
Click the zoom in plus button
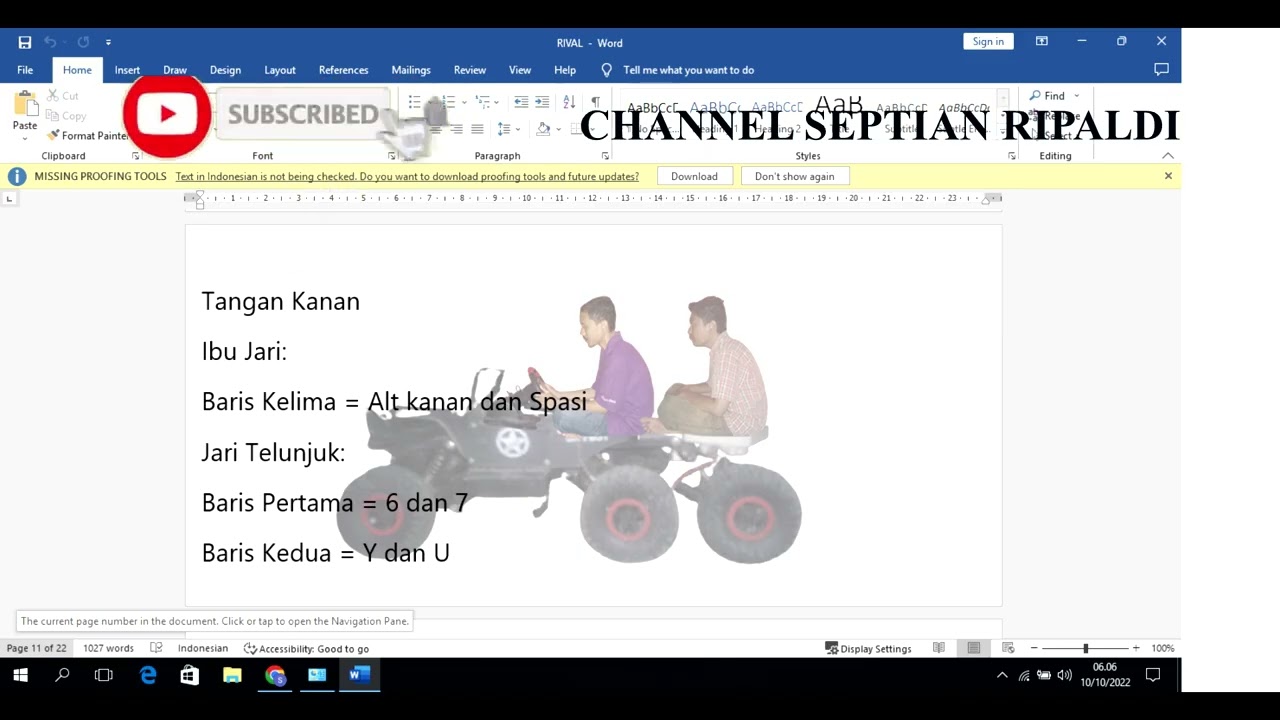pyautogui.click(x=1136, y=648)
